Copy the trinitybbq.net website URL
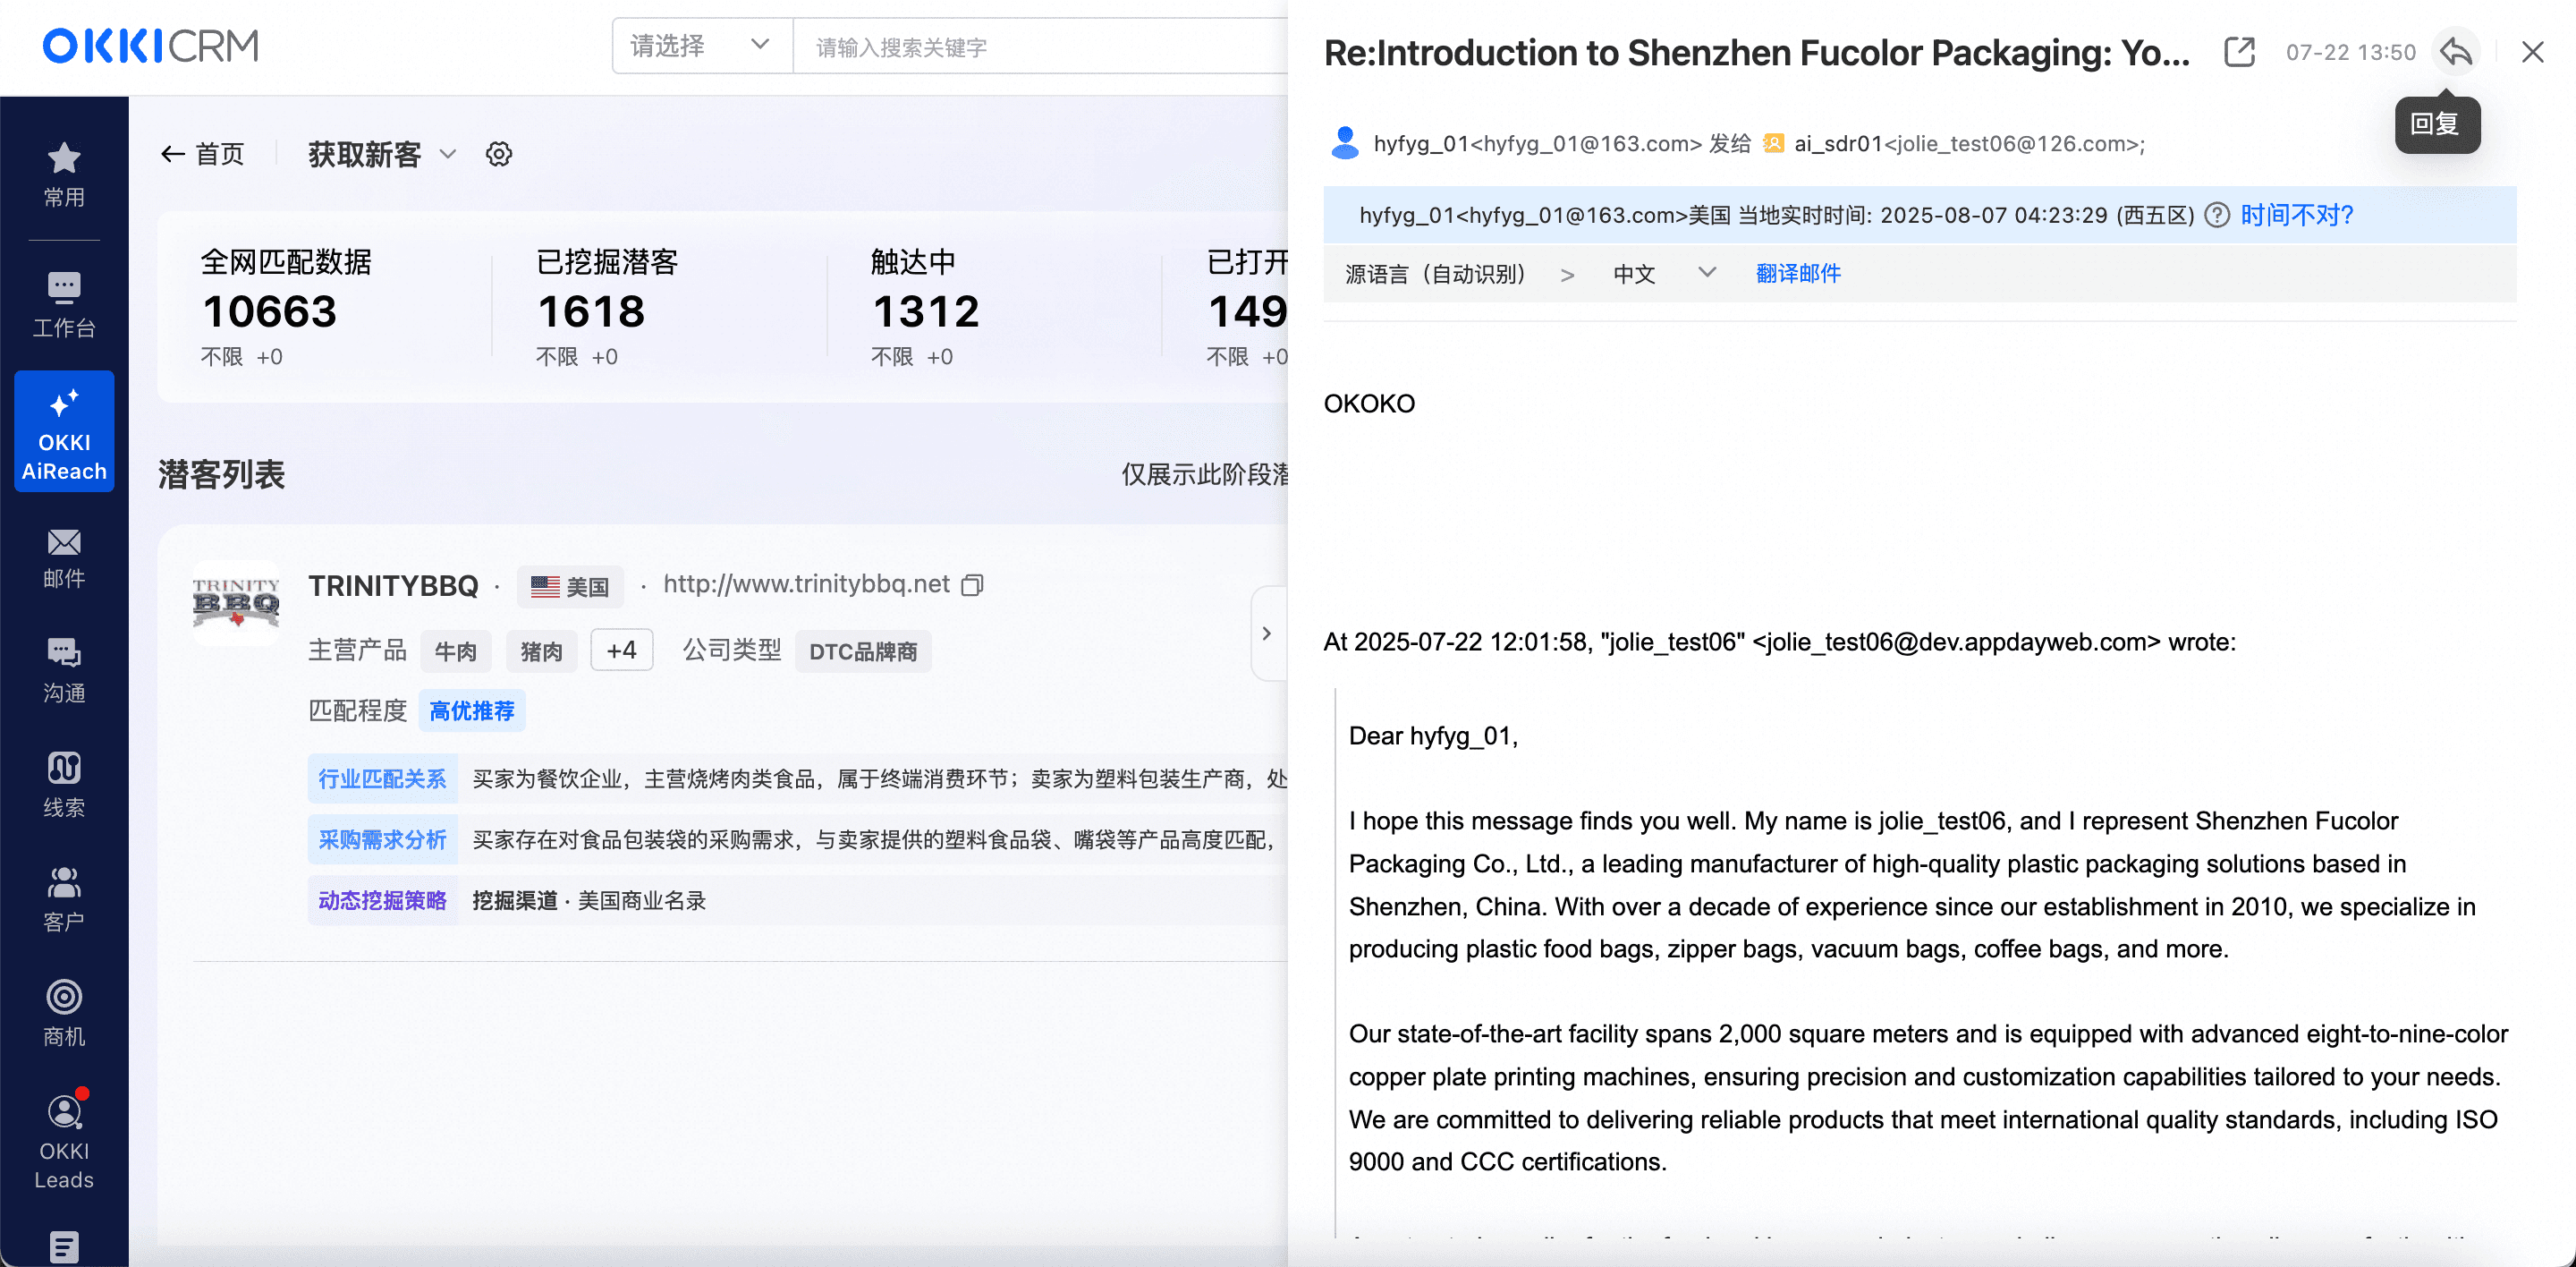2576x1267 pixels. pos(972,585)
